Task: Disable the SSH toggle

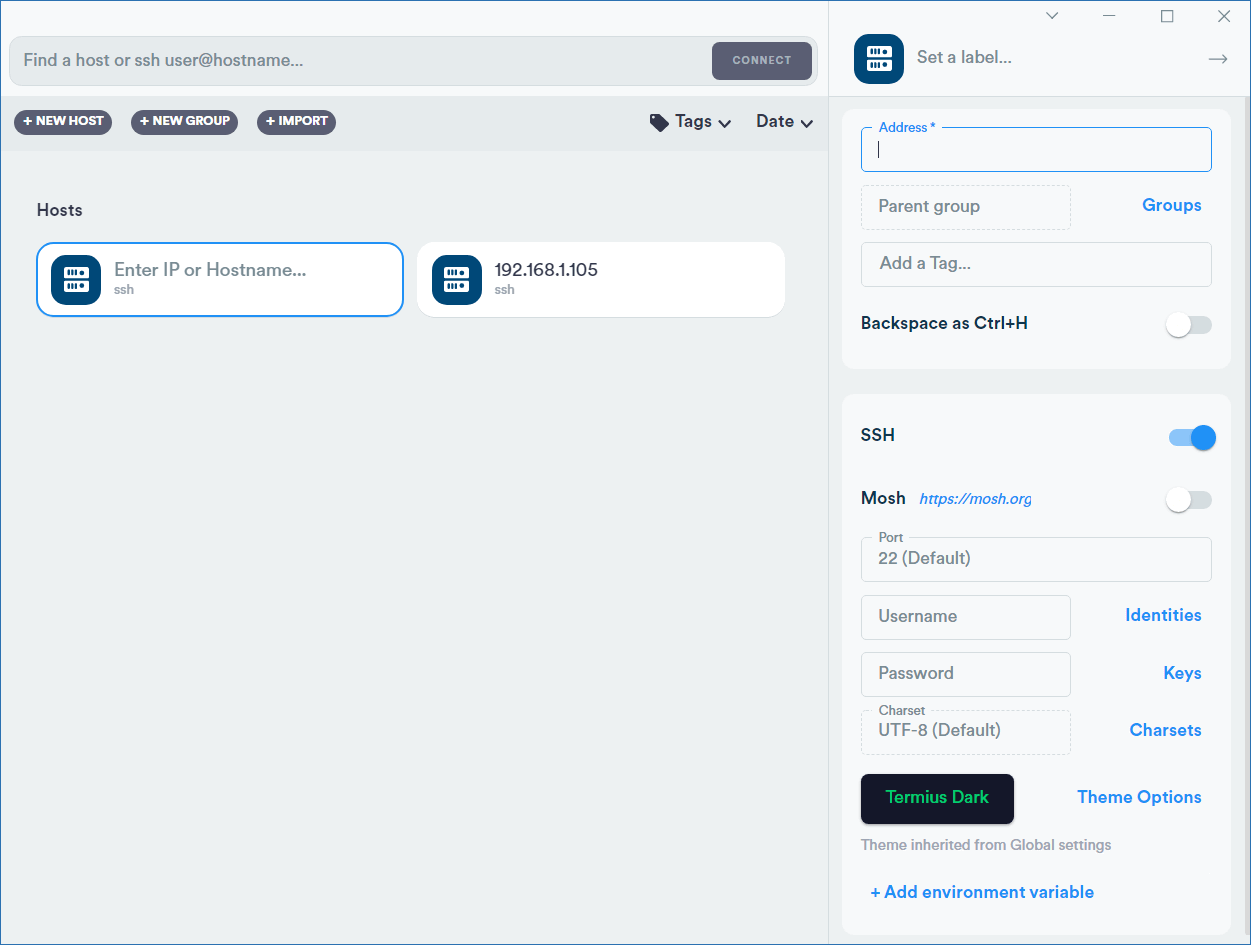Action: click(x=1192, y=437)
